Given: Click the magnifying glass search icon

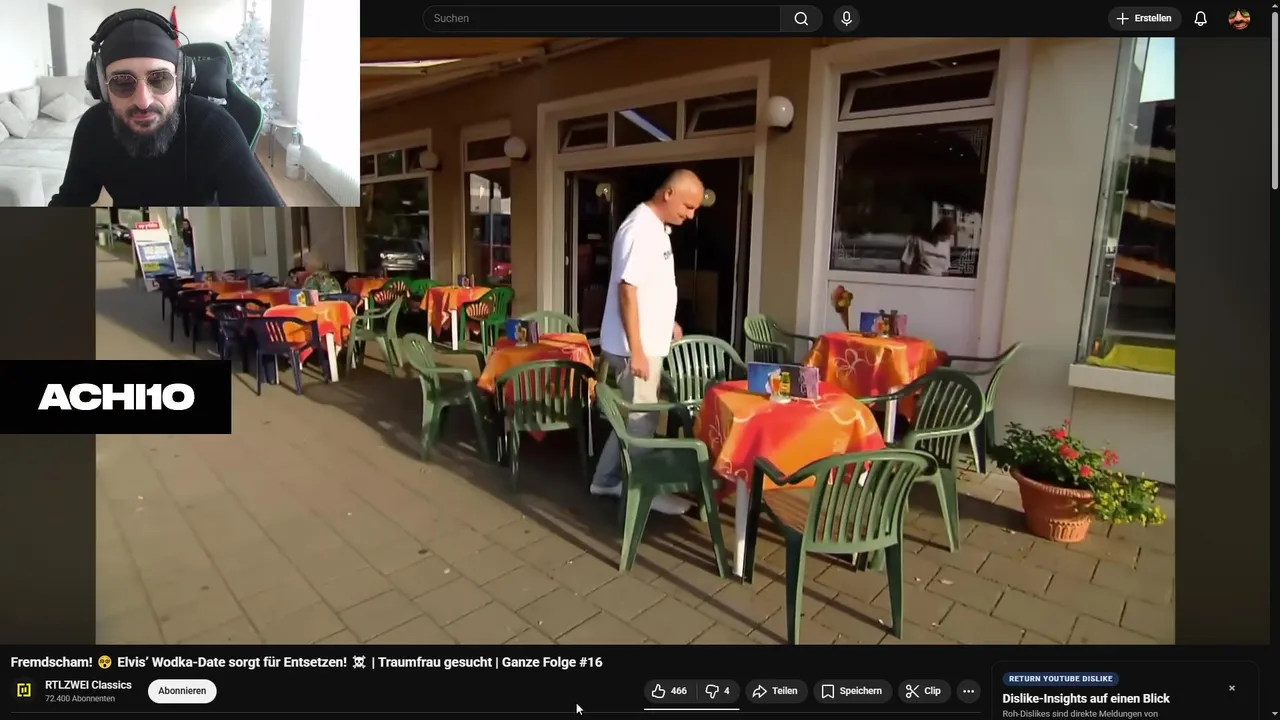Looking at the screenshot, I should point(801,18).
